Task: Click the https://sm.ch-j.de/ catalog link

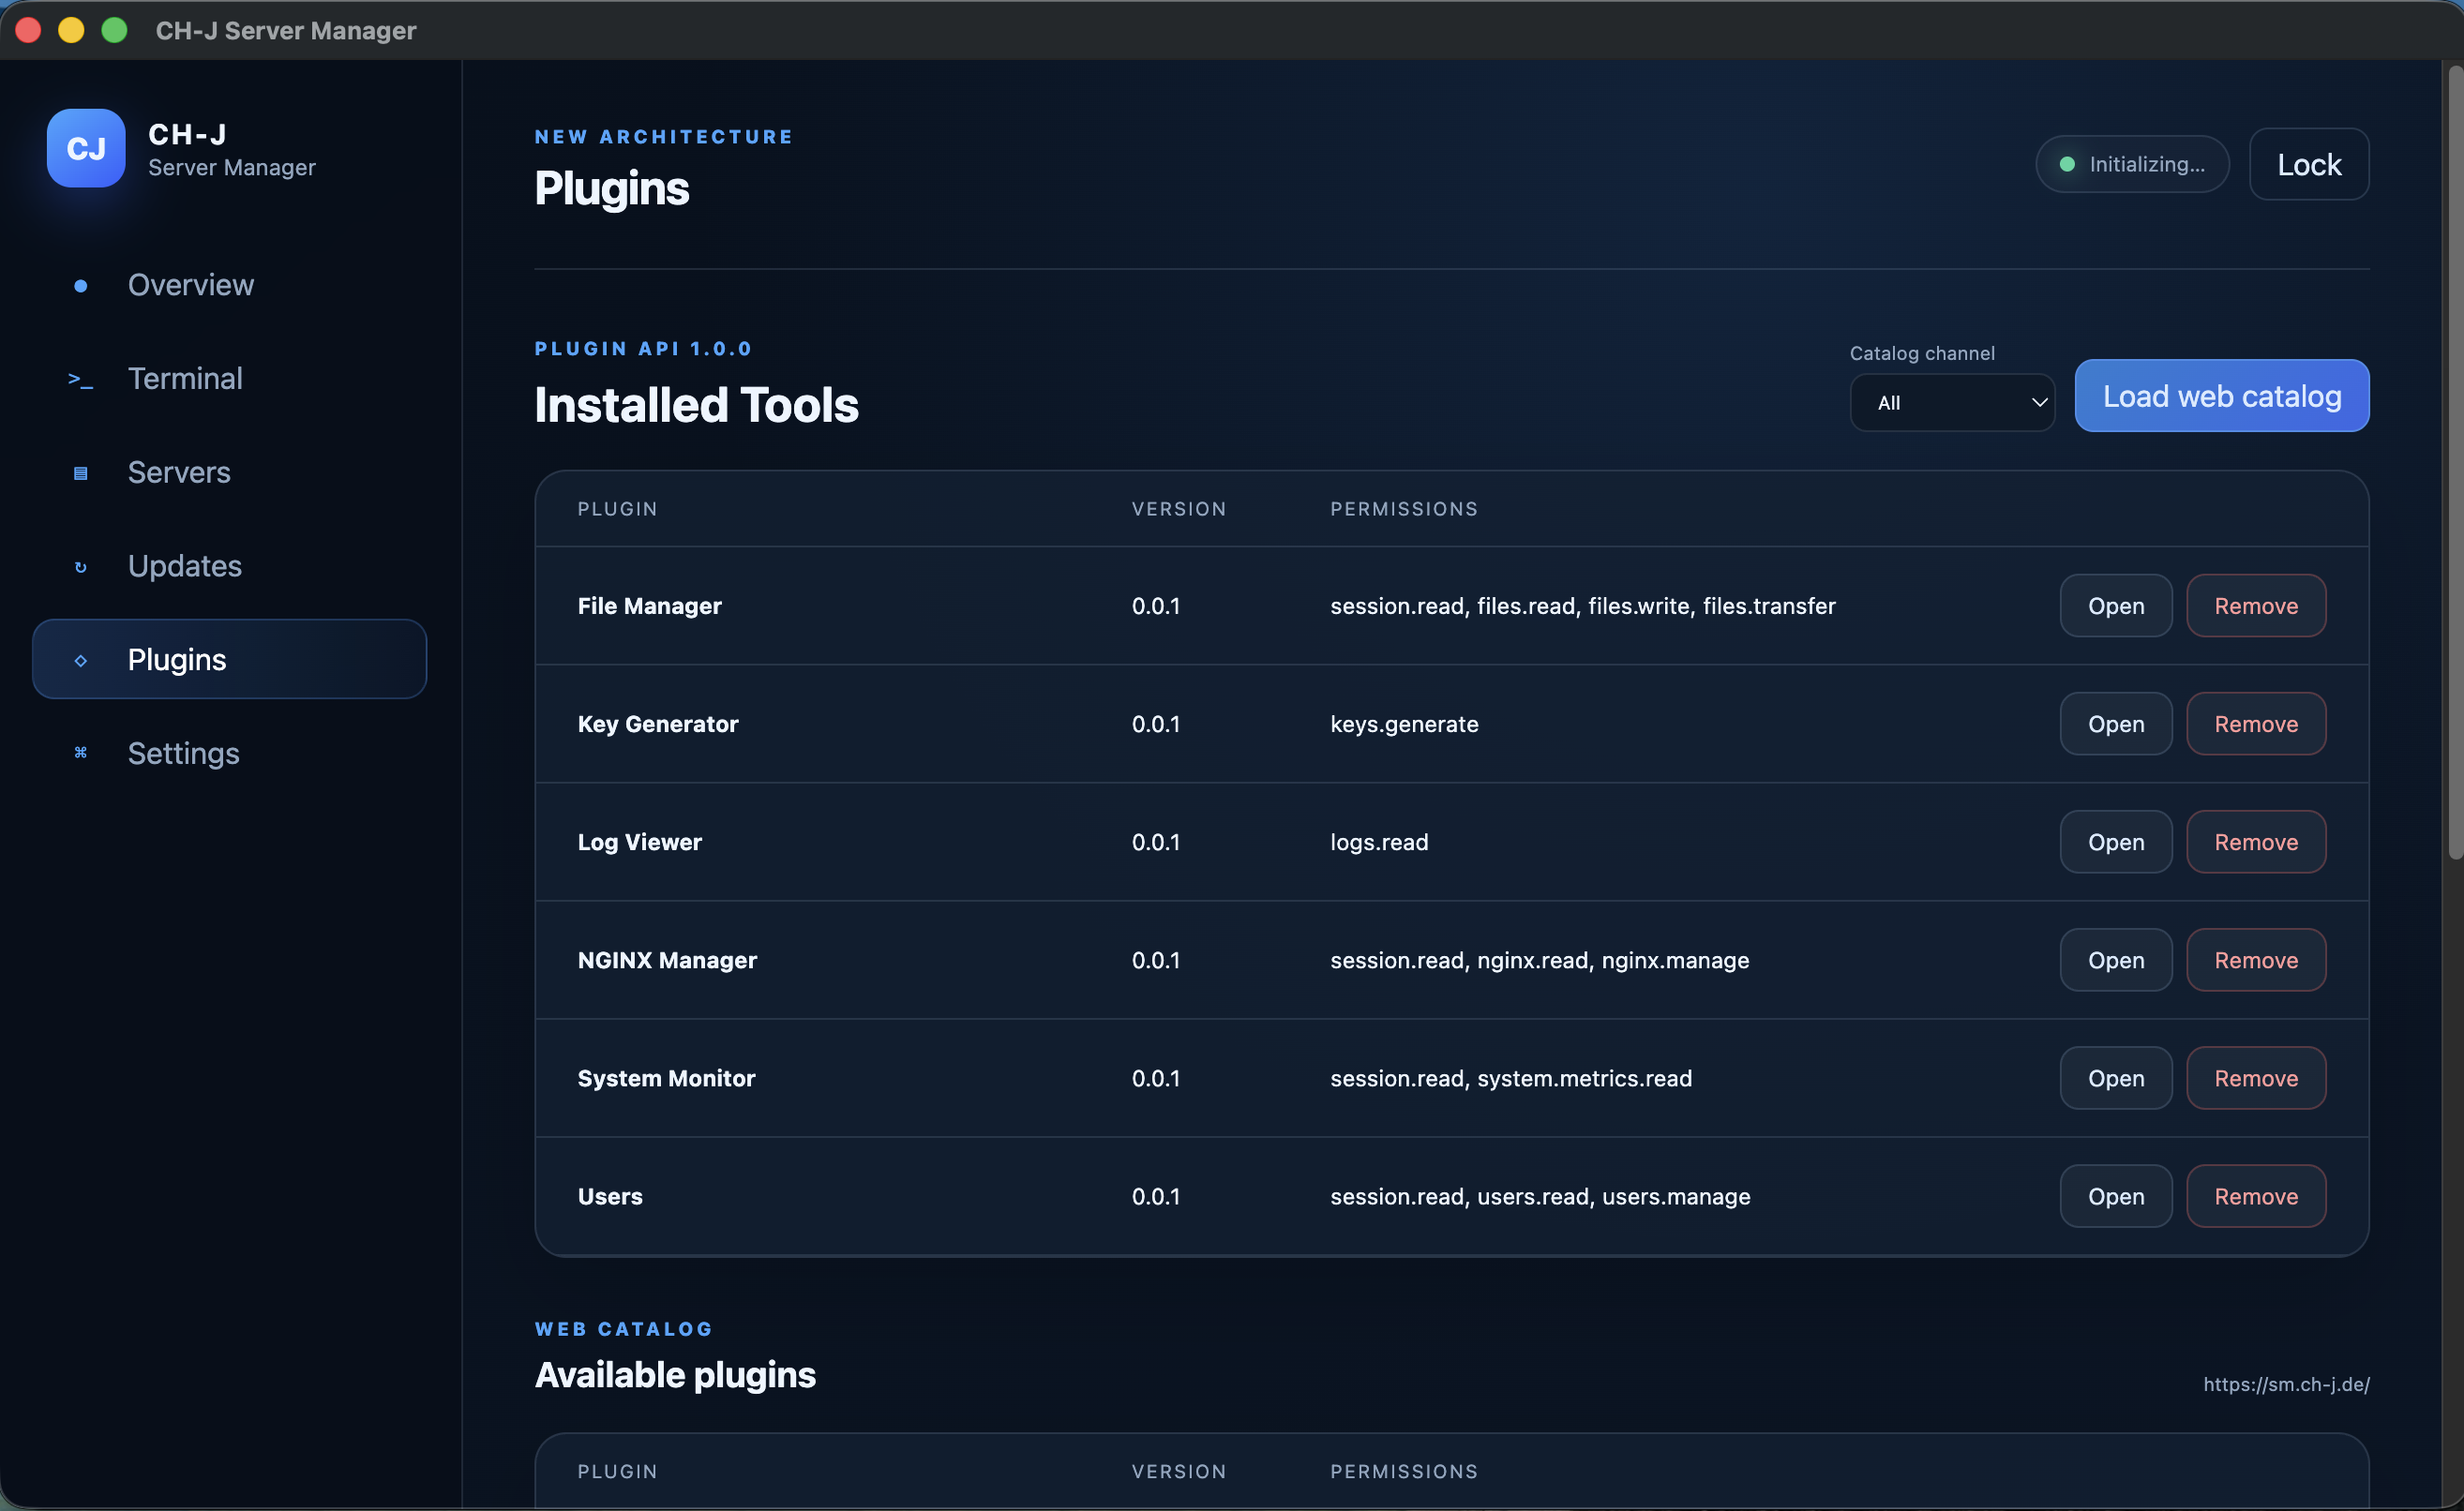Action: 2286,1384
